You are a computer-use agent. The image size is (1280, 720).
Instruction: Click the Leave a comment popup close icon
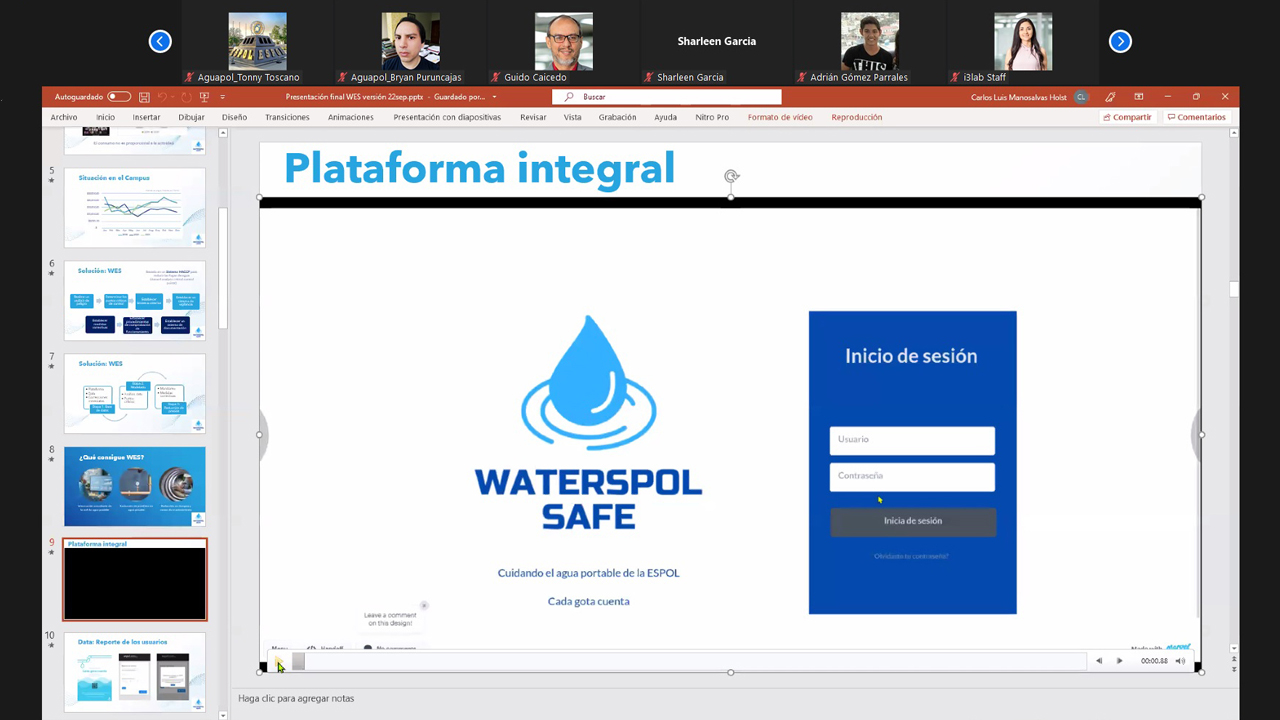coord(424,605)
